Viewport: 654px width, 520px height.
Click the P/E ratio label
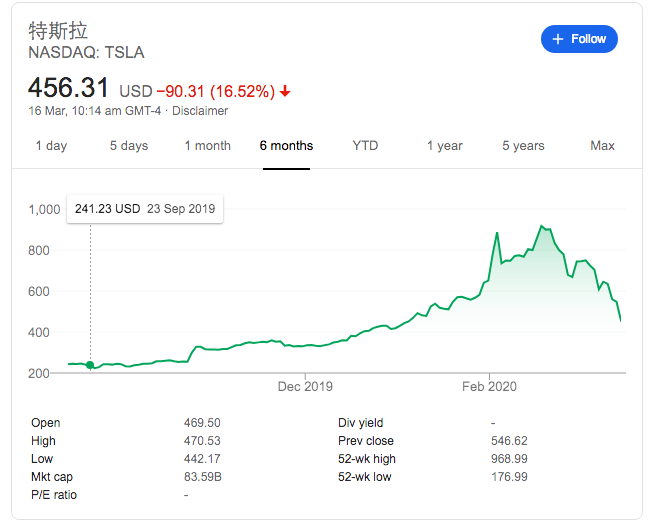click(54, 495)
